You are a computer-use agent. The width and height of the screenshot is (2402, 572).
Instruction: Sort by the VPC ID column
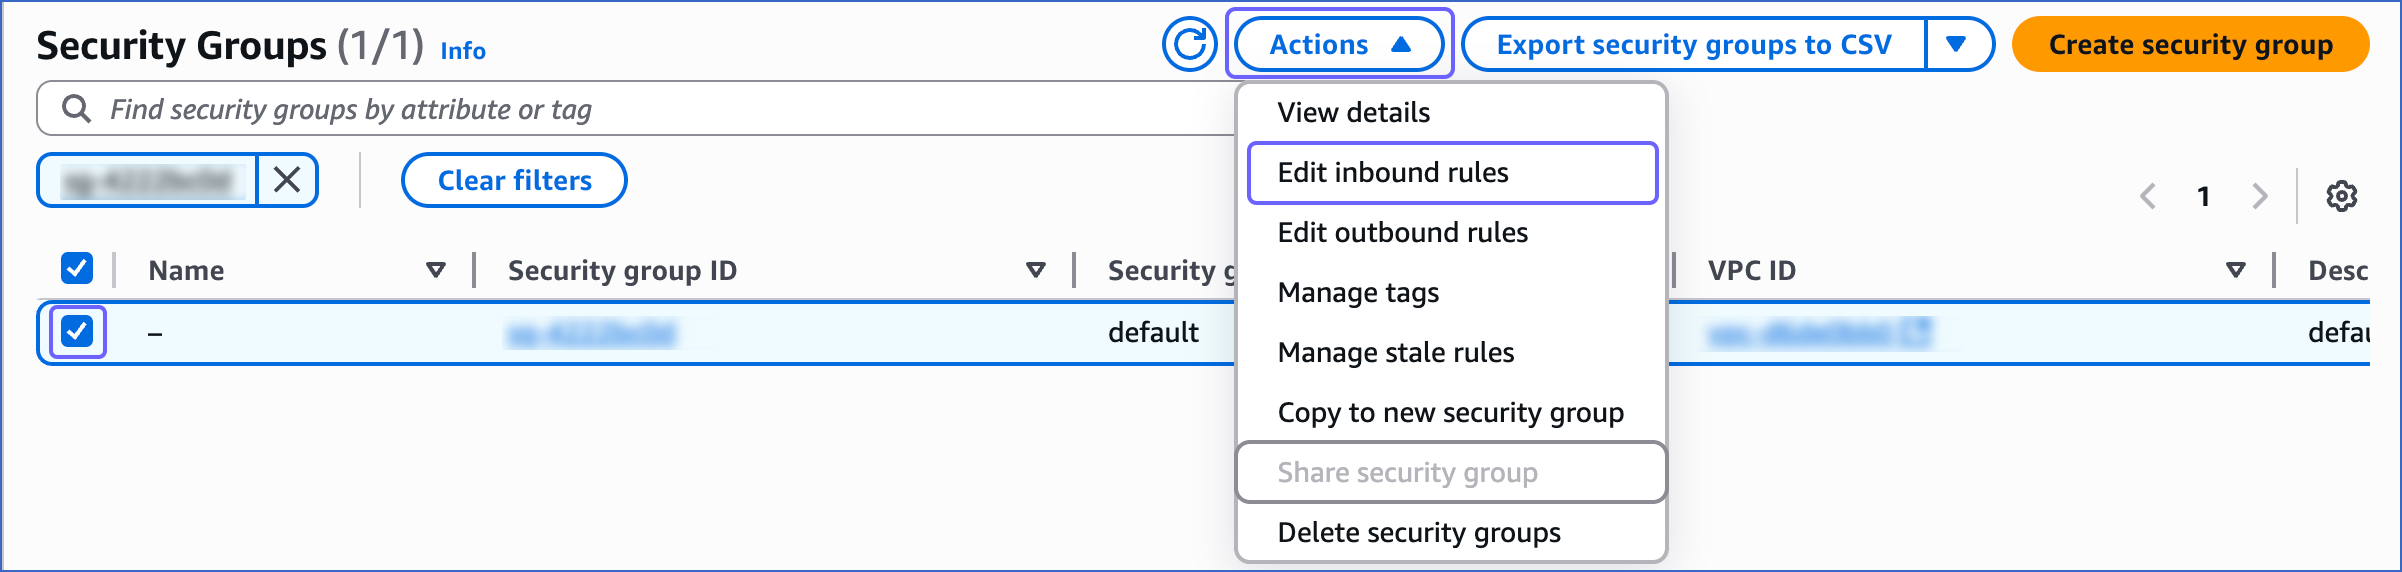click(2236, 270)
